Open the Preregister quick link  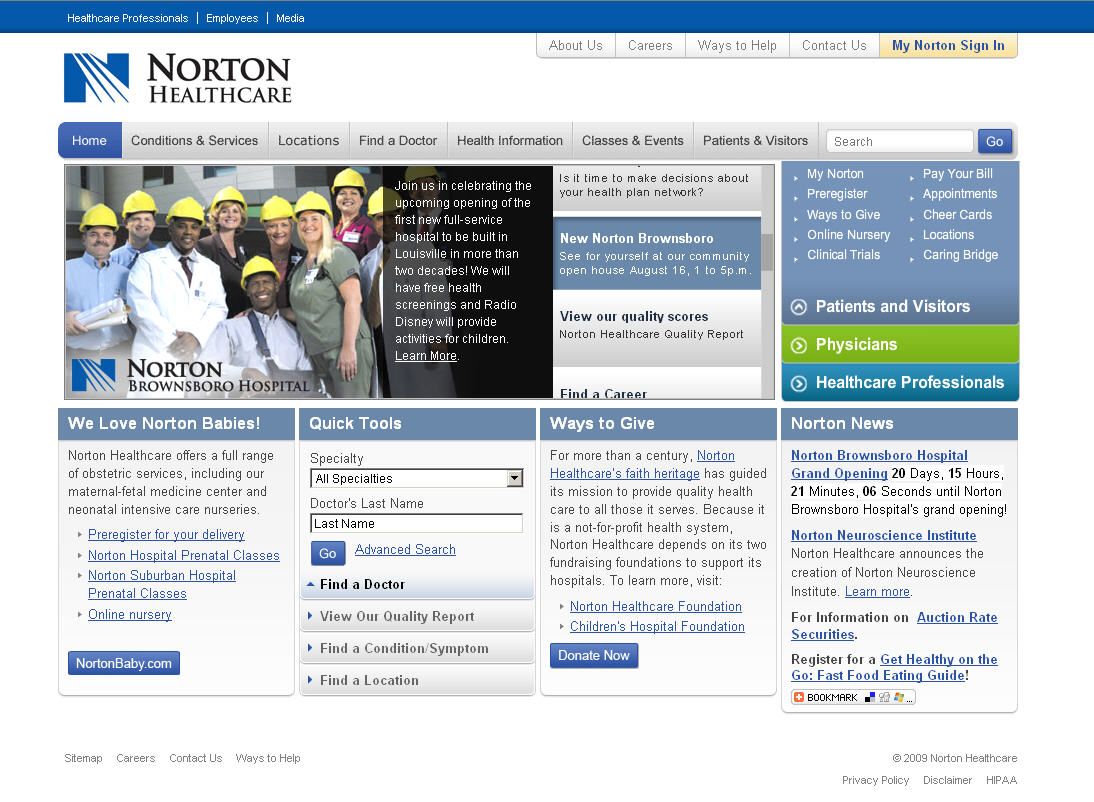point(837,194)
